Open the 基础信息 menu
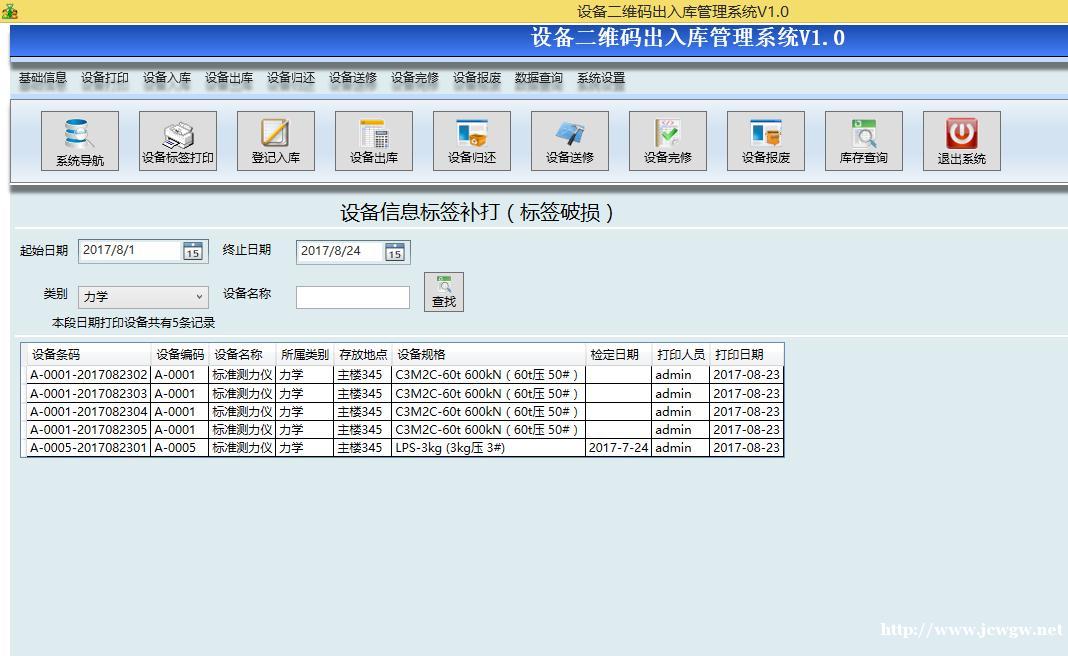Image resolution: width=1068 pixels, height=656 pixels. click(x=42, y=78)
